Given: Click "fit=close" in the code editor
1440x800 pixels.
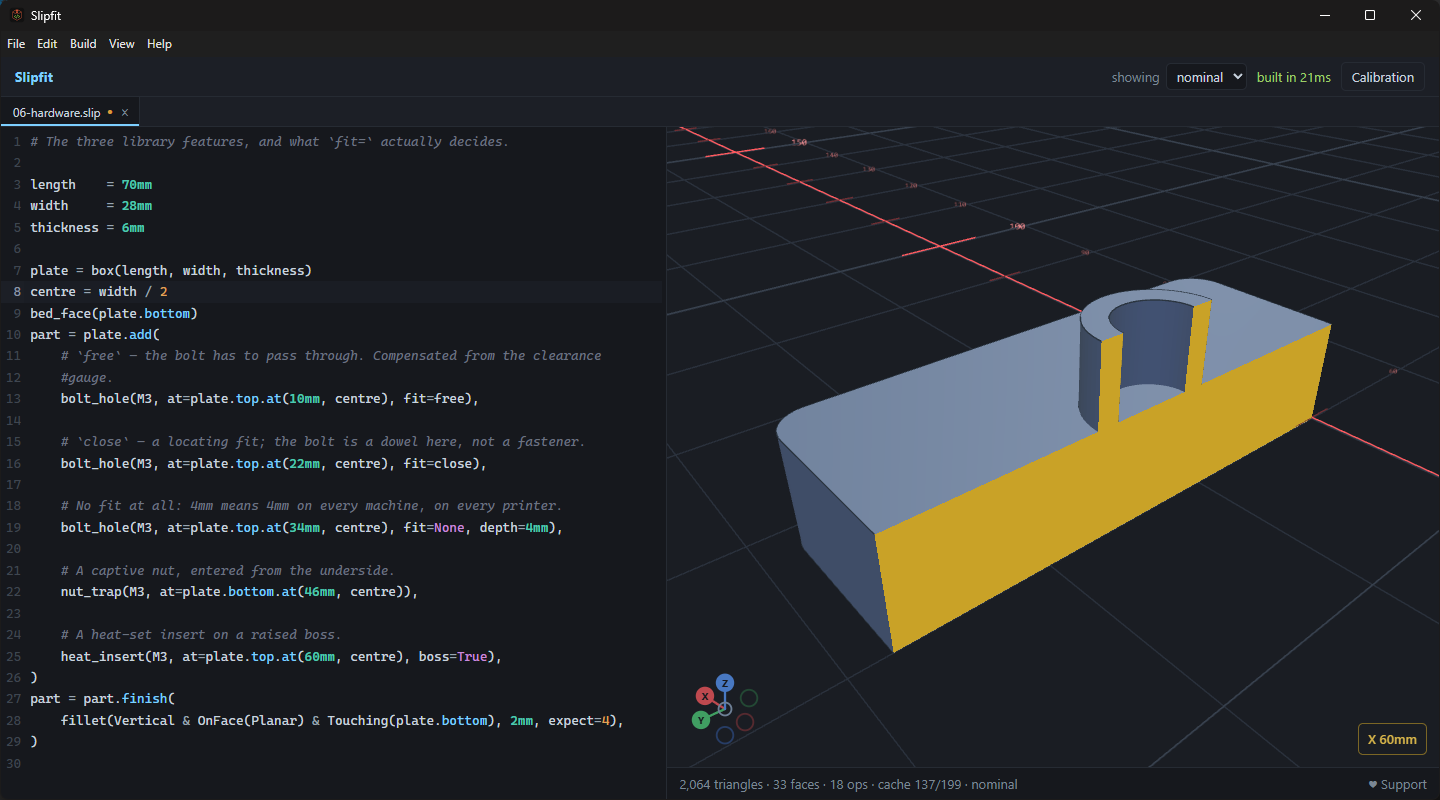Looking at the screenshot, I should 442,463.
